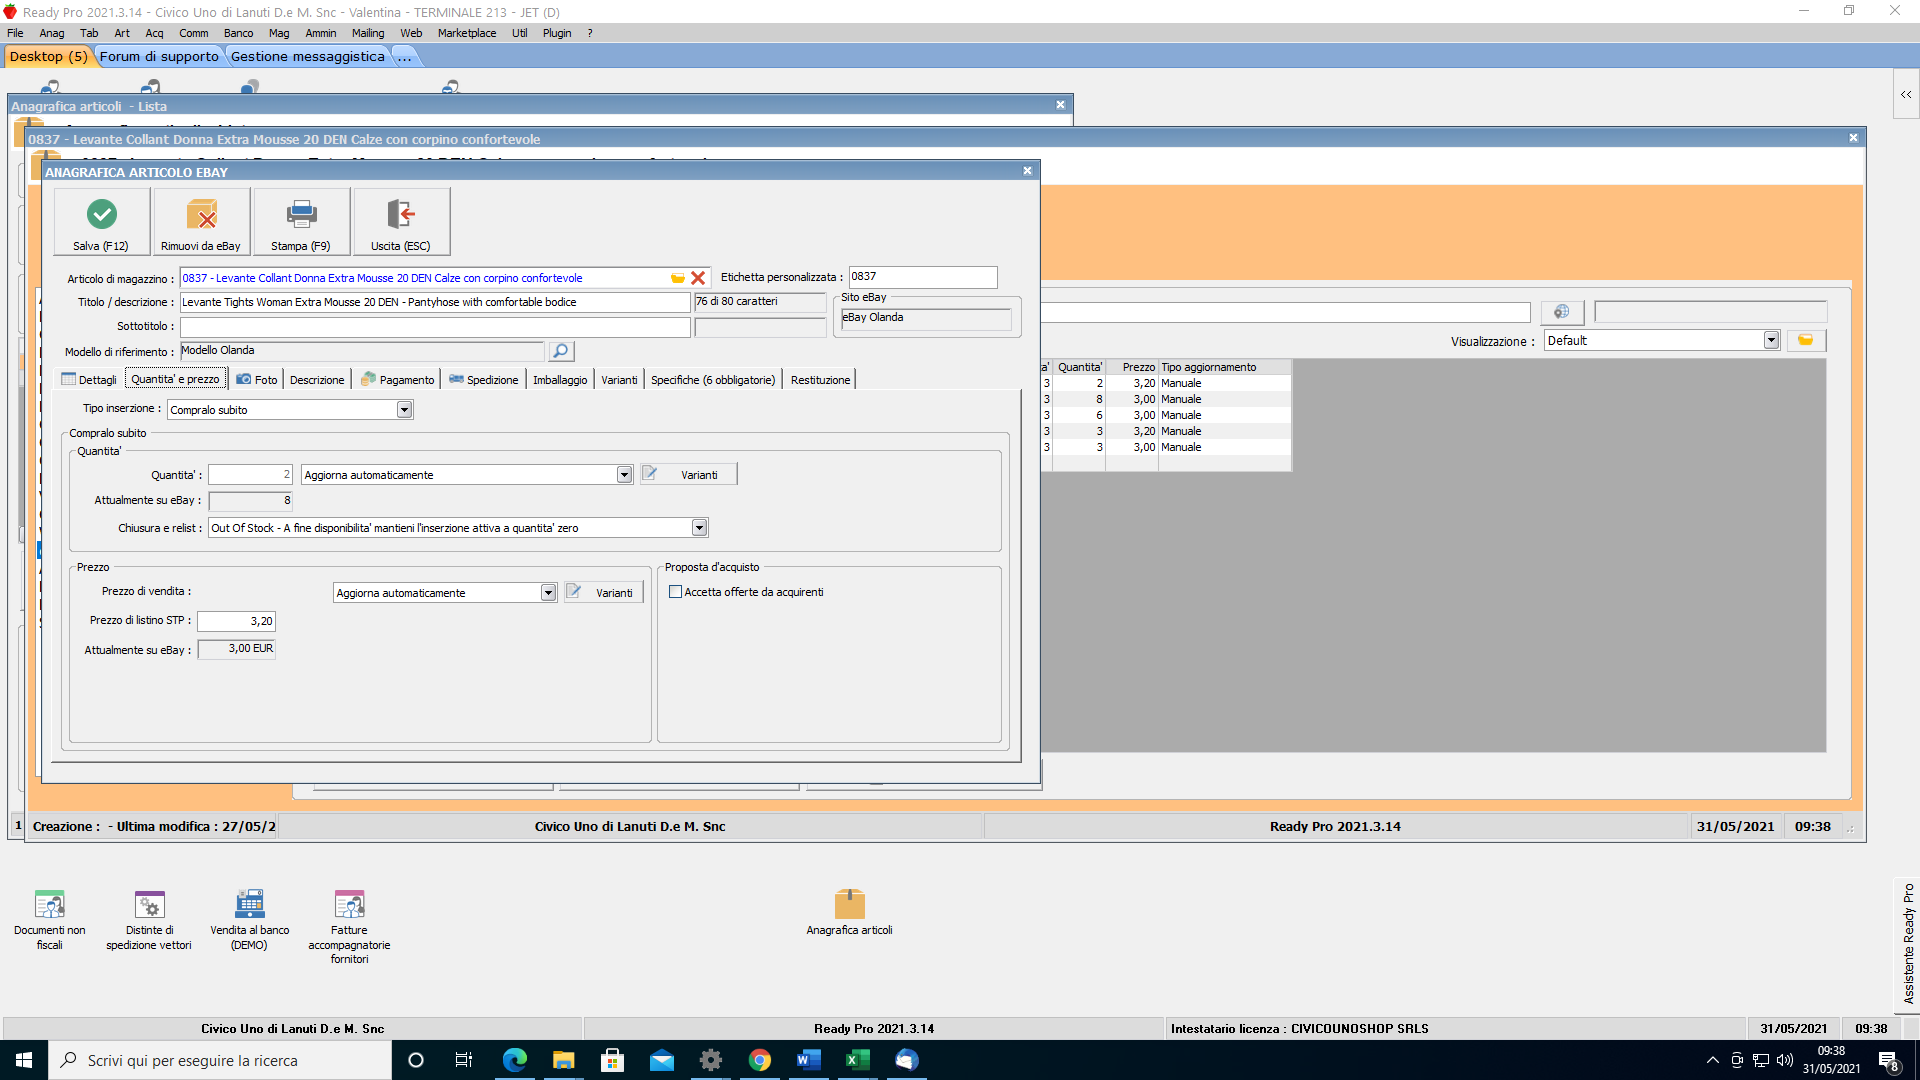The height and width of the screenshot is (1080, 1920).
Task: Open Marketplace menu
Action: [x=467, y=33]
